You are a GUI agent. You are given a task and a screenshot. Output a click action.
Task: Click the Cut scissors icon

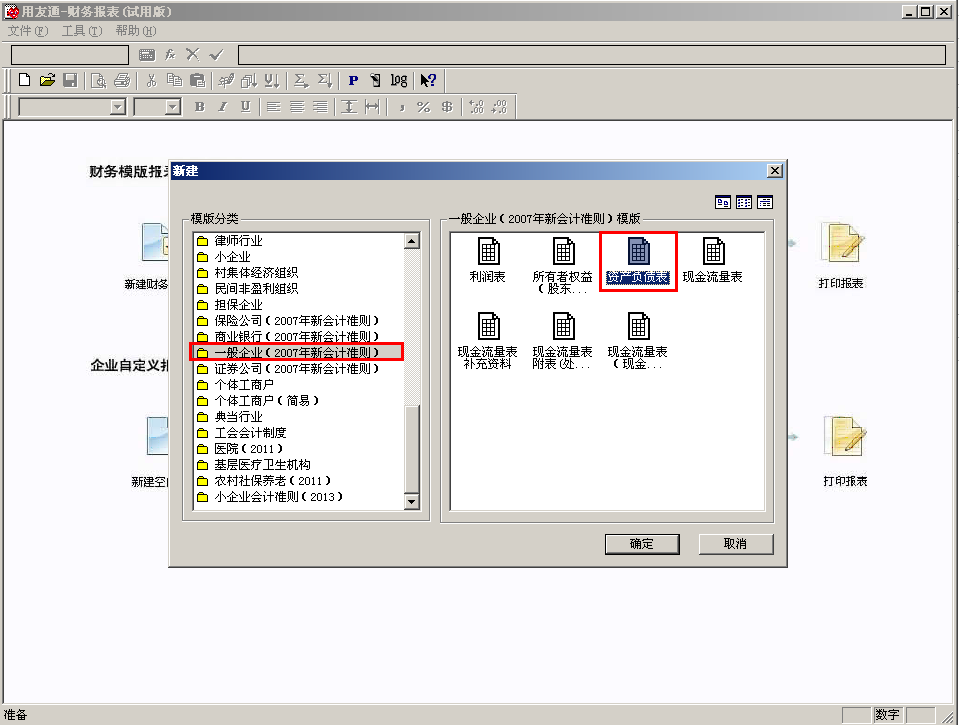tap(151, 80)
